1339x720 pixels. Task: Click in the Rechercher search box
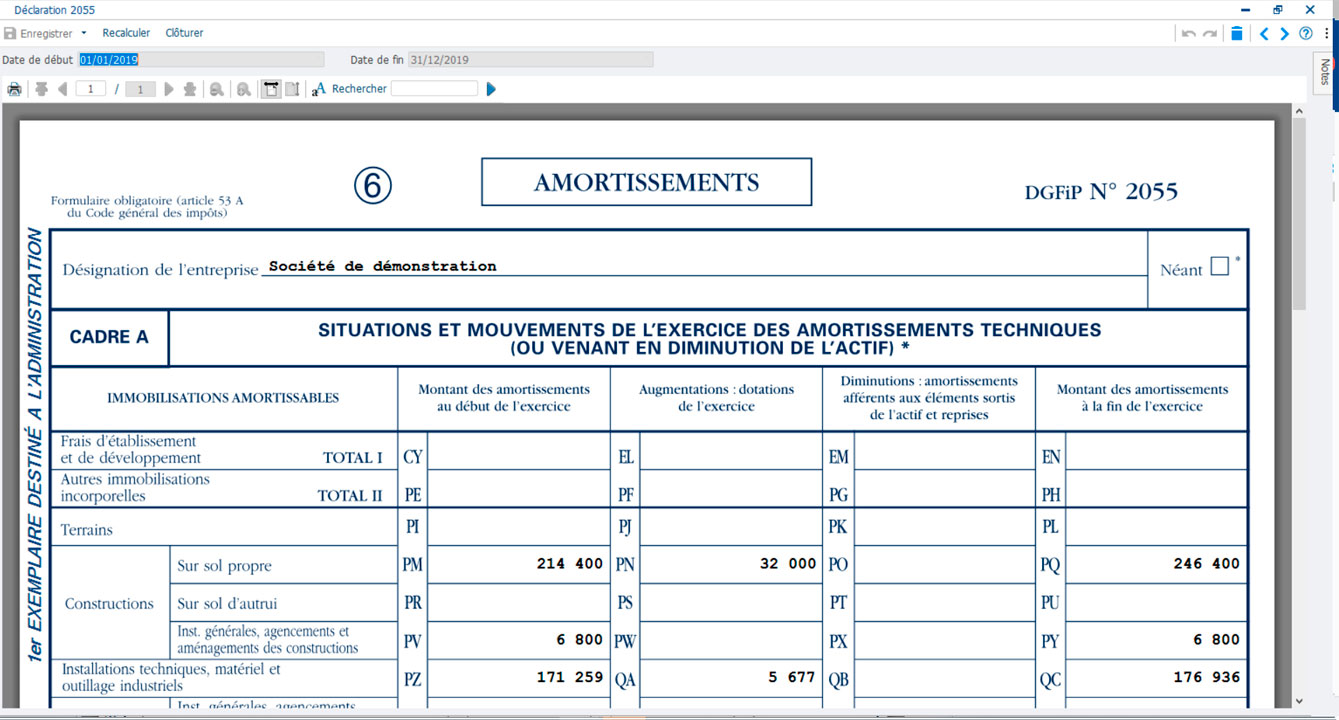point(434,89)
